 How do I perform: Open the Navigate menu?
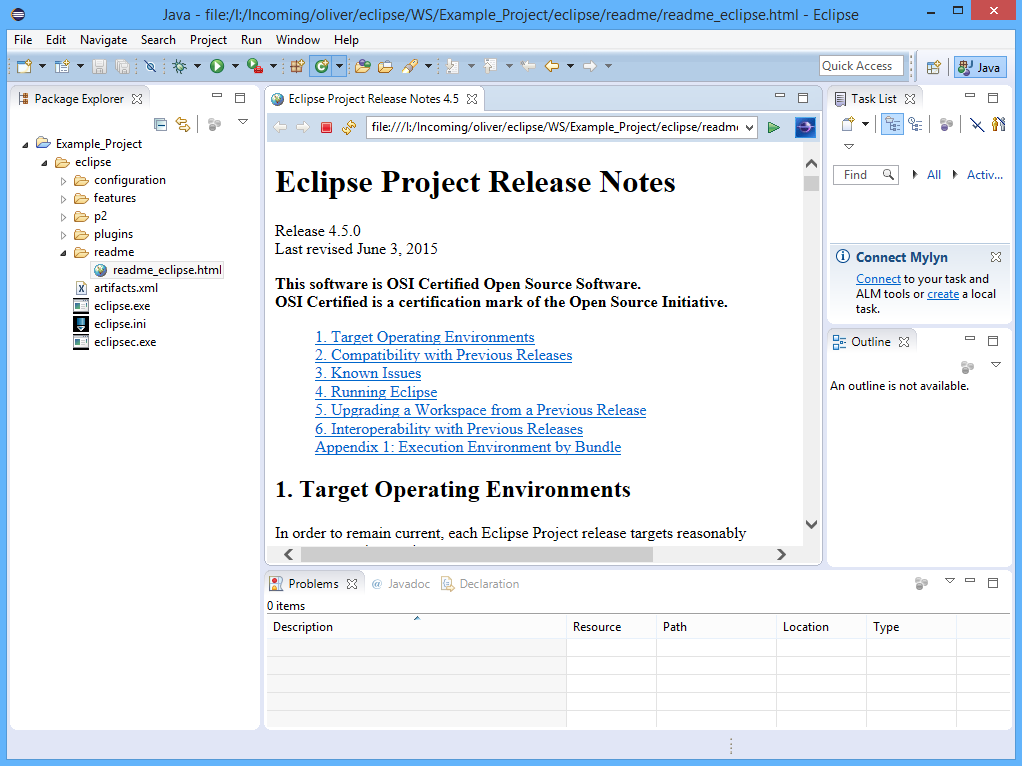click(104, 40)
